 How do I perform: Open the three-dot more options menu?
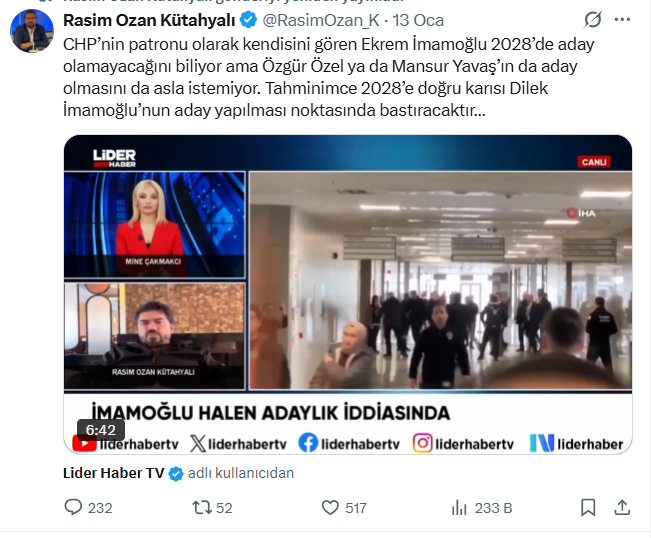click(x=622, y=20)
